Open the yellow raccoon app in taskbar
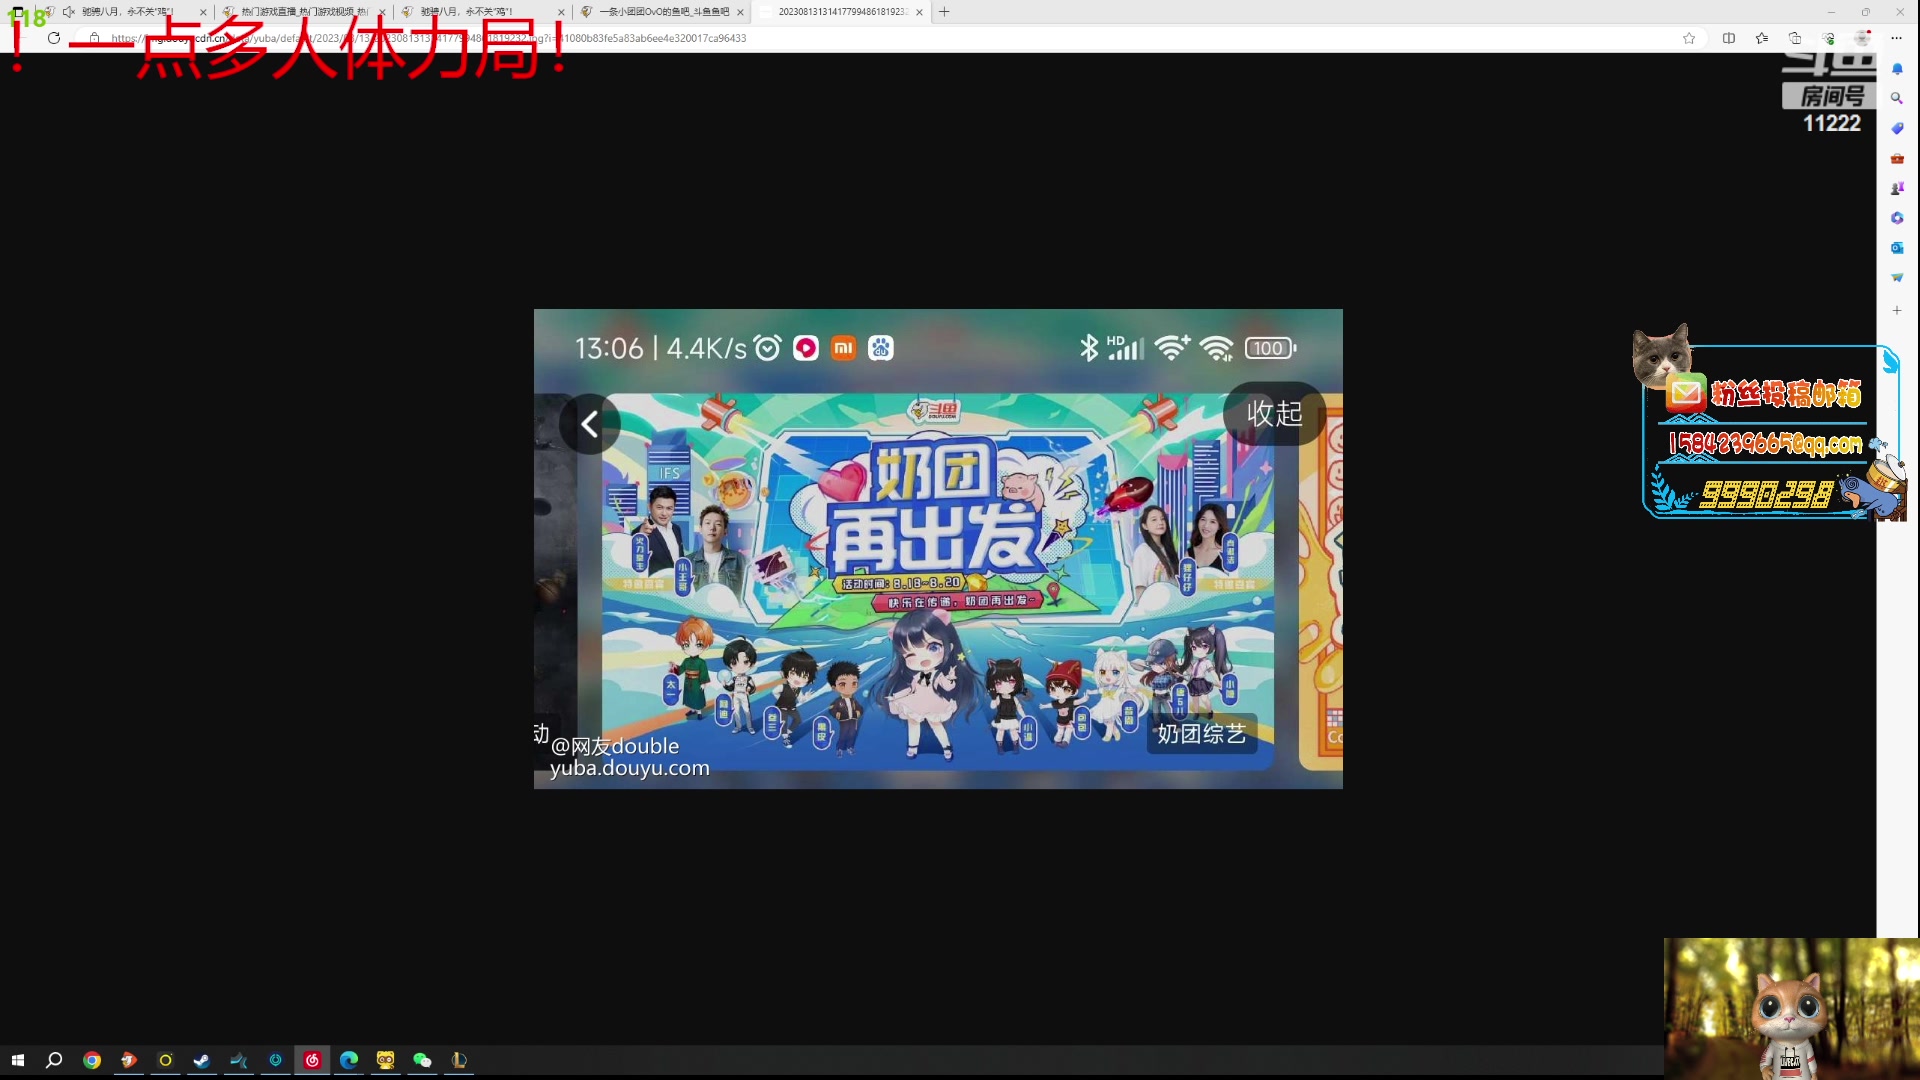The width and height of the screenshot is (1920, 1080). tap(385, 1060)
